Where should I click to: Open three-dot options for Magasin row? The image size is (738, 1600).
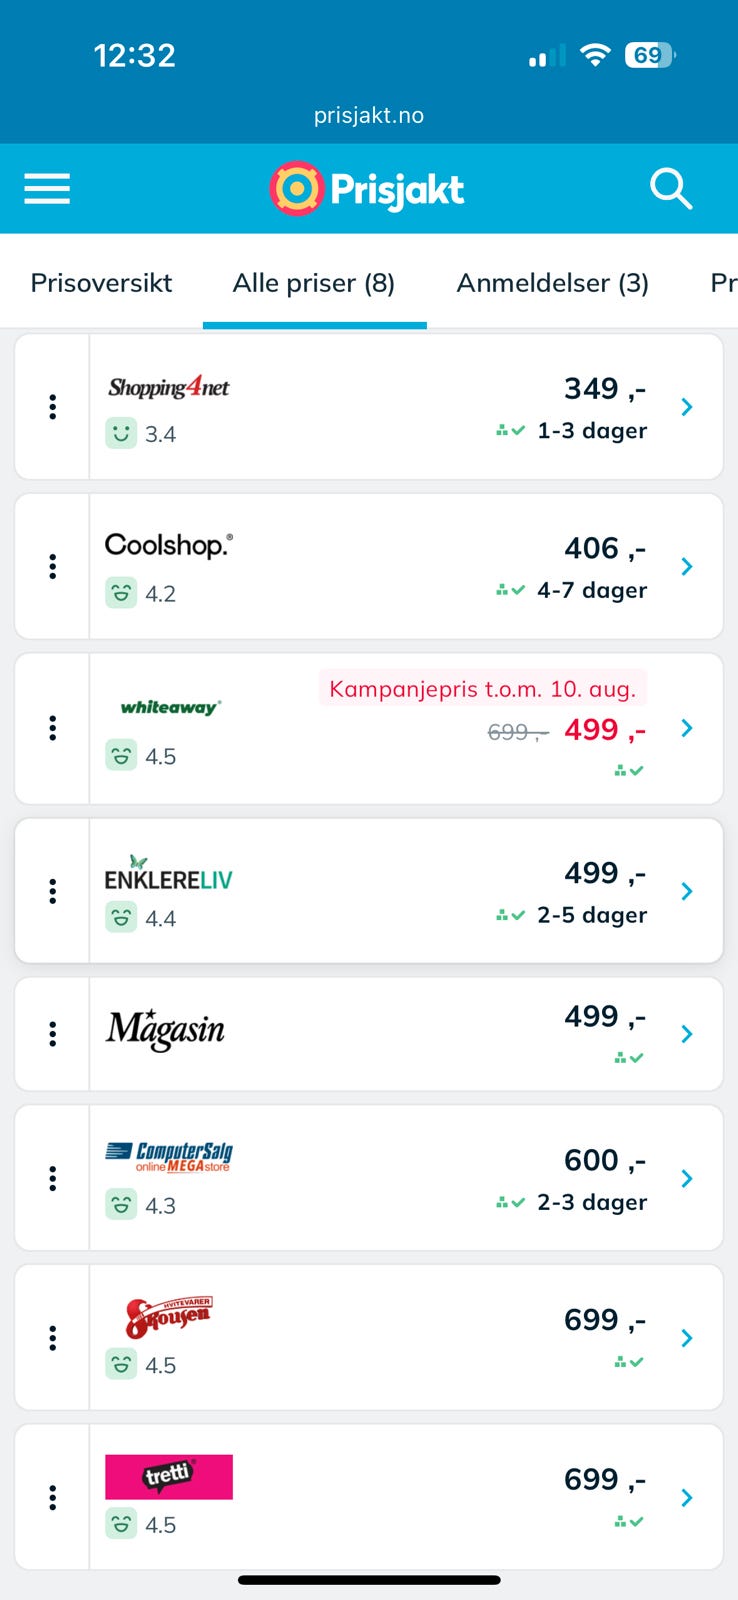(x=52, y=1034)
